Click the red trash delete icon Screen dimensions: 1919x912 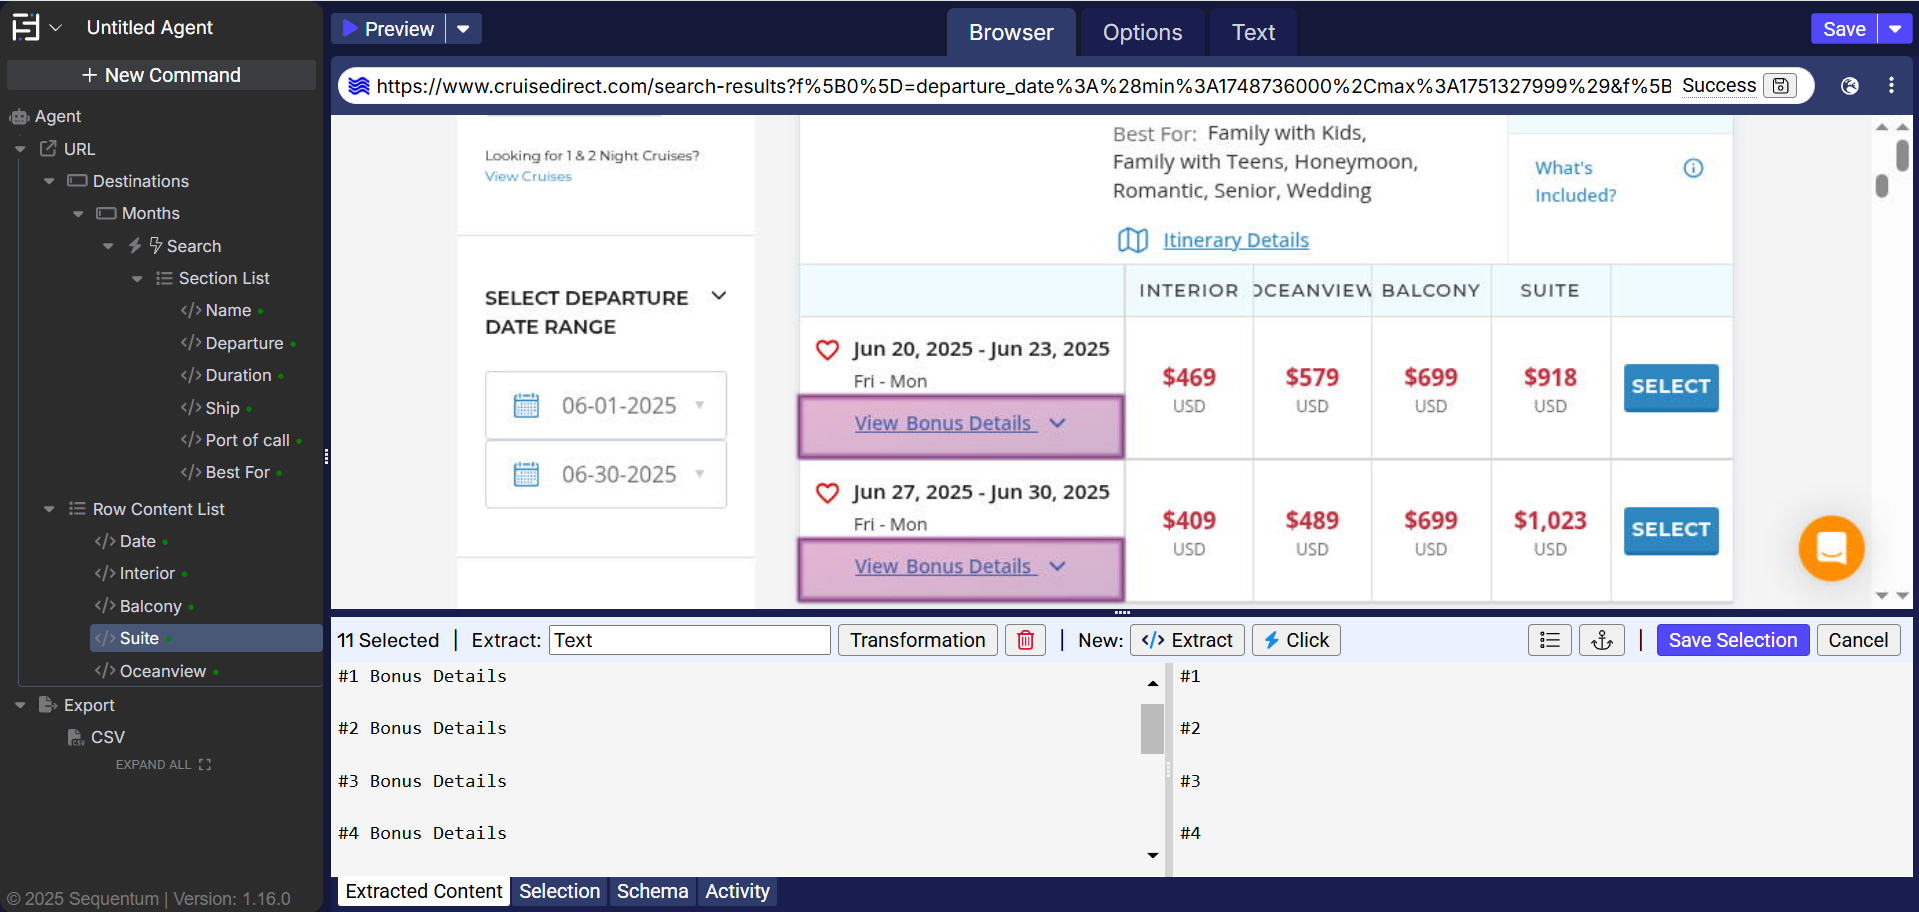click(1025, 640)
